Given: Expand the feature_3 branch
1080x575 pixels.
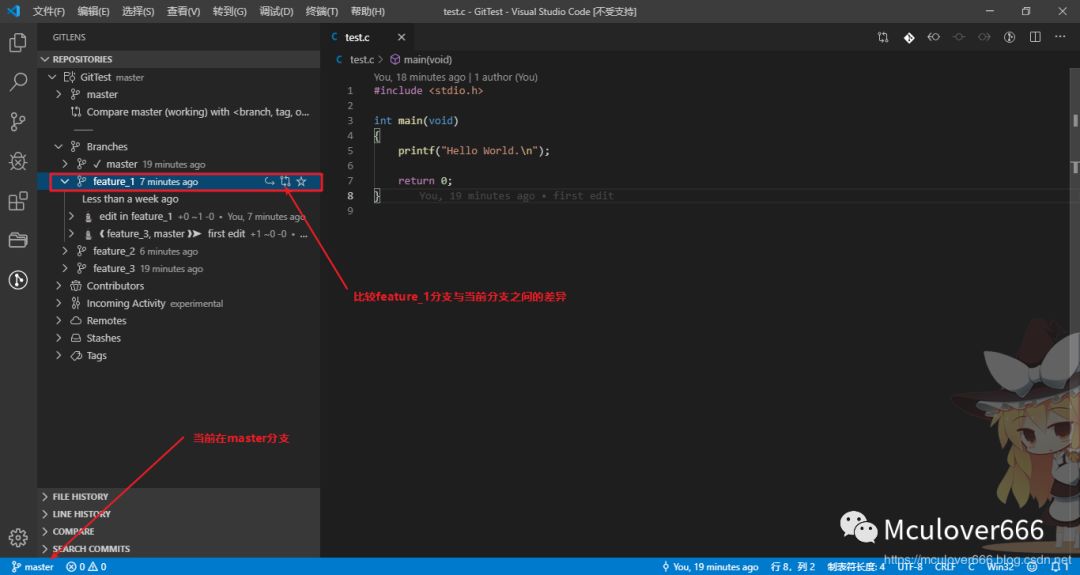Looking at the screenshot, I should (x=65, y=269).
